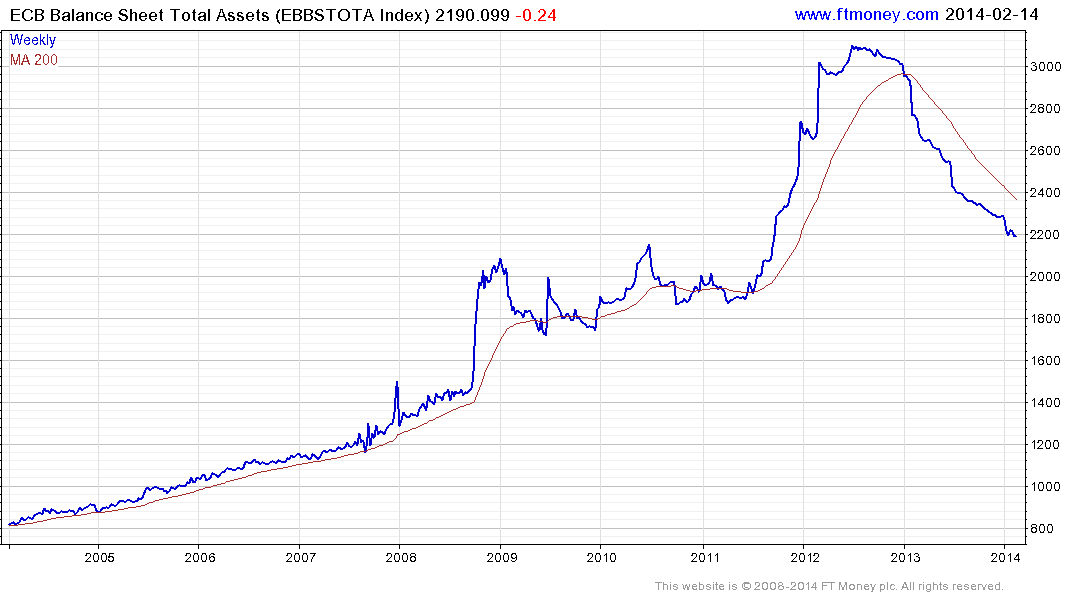Image resolution: width=1075 pixels, height=600 pixels.
Task: Click the 2400 y-axis label
Action: [x=1046, y=193]
